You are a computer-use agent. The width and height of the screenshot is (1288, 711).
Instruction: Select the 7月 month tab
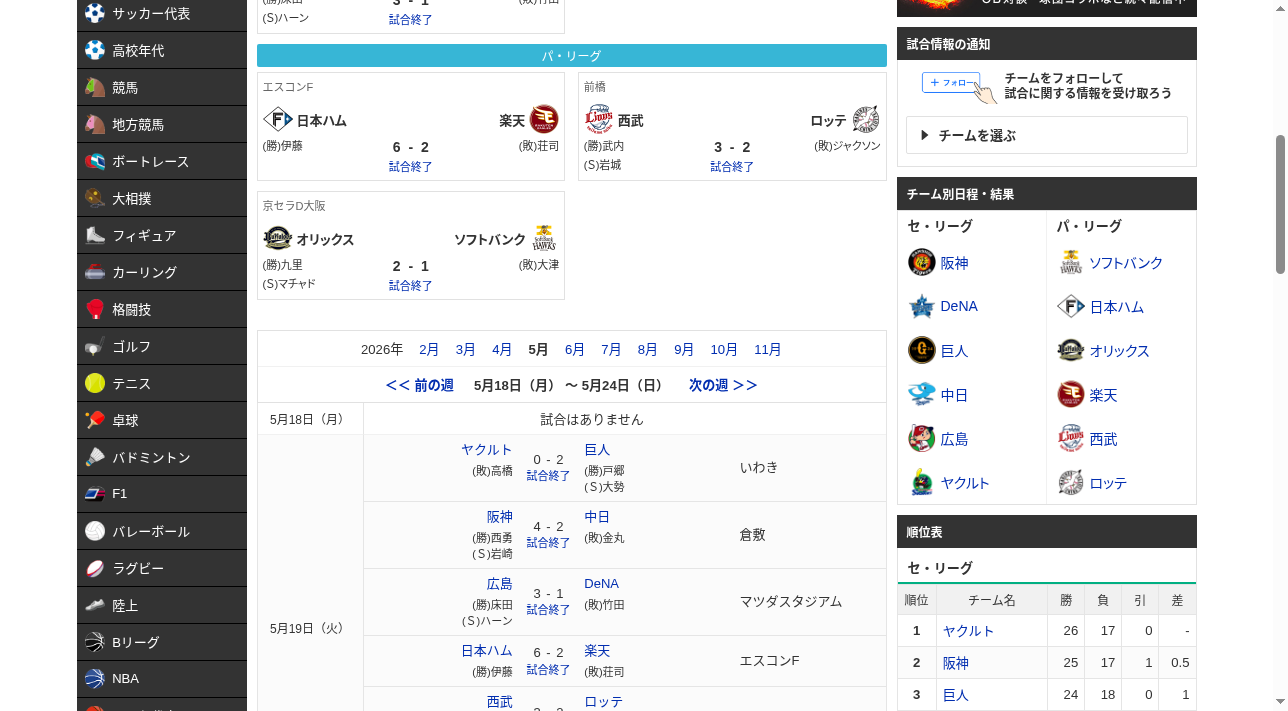pyautogui.click(x=611, y=349)
